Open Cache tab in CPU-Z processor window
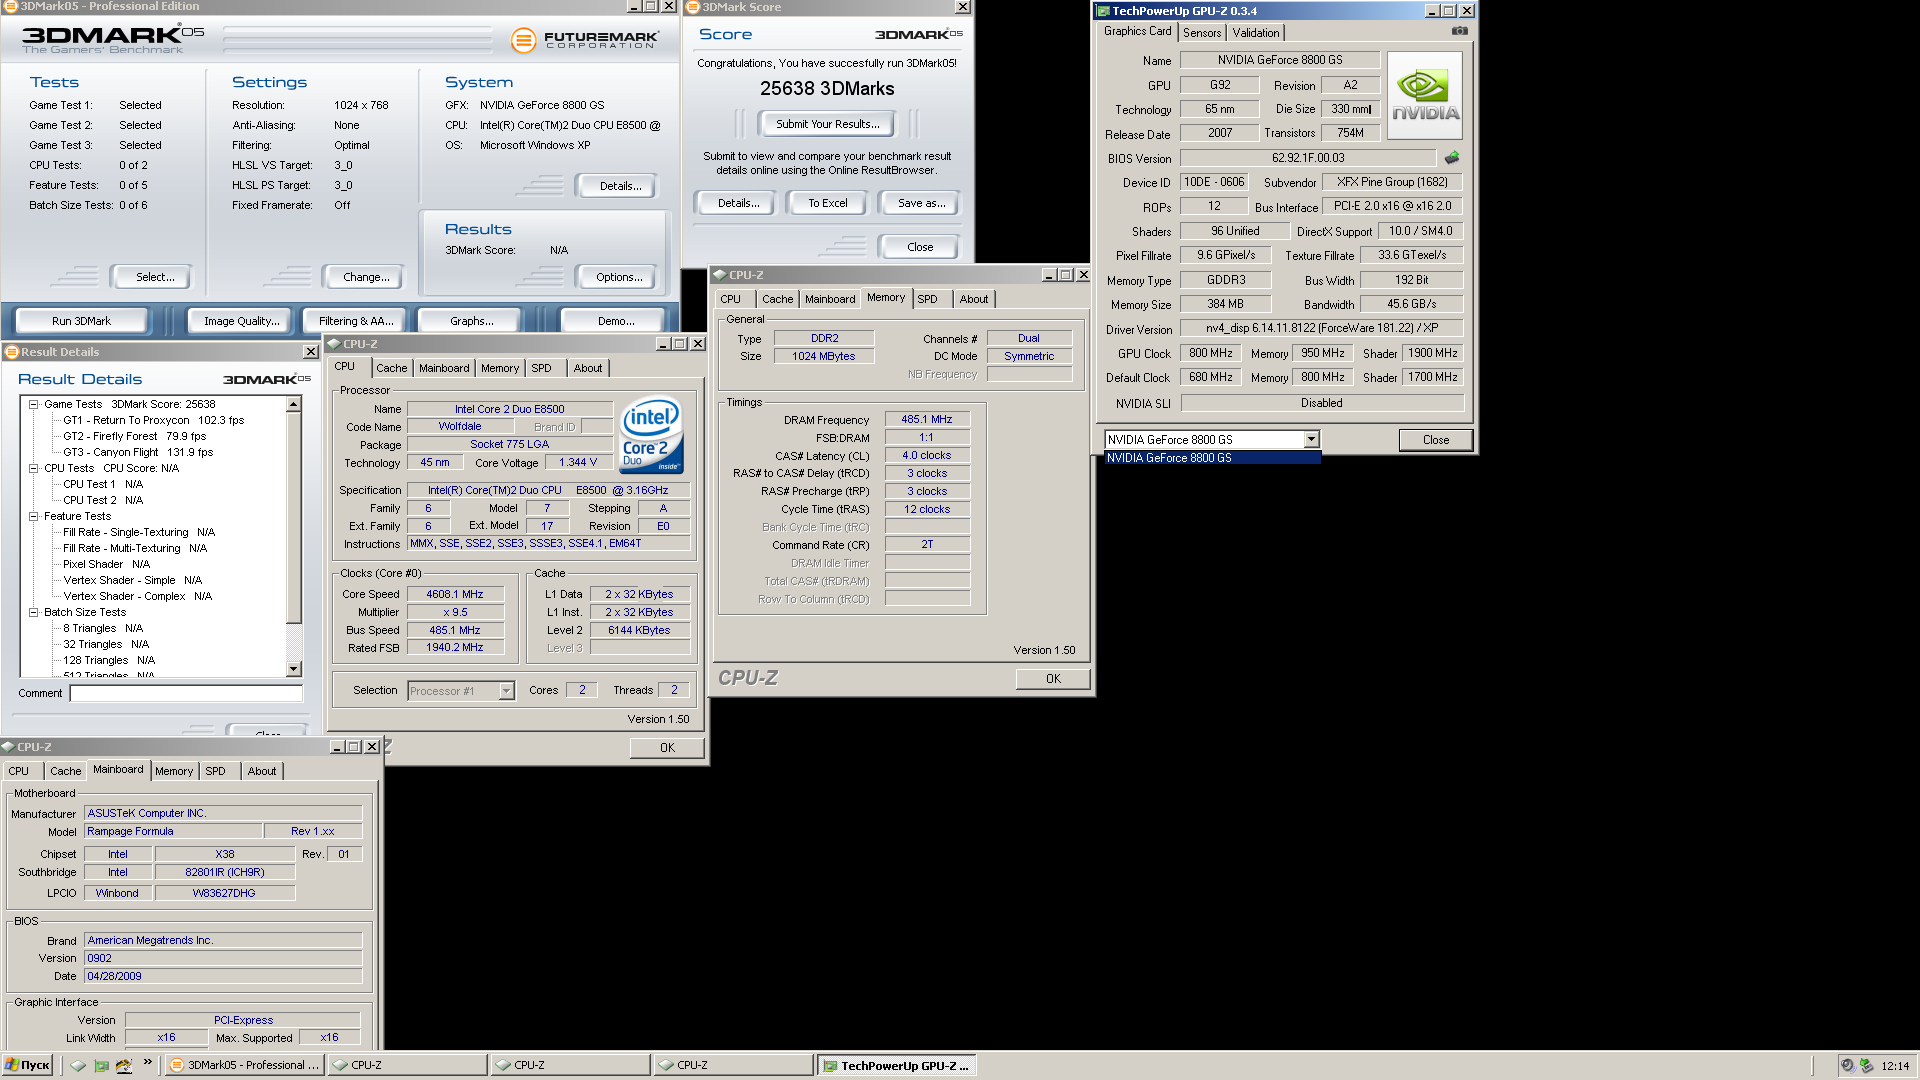This screenshot has width=1920, height=1080. pyautogui.click(x=391, y=368)
